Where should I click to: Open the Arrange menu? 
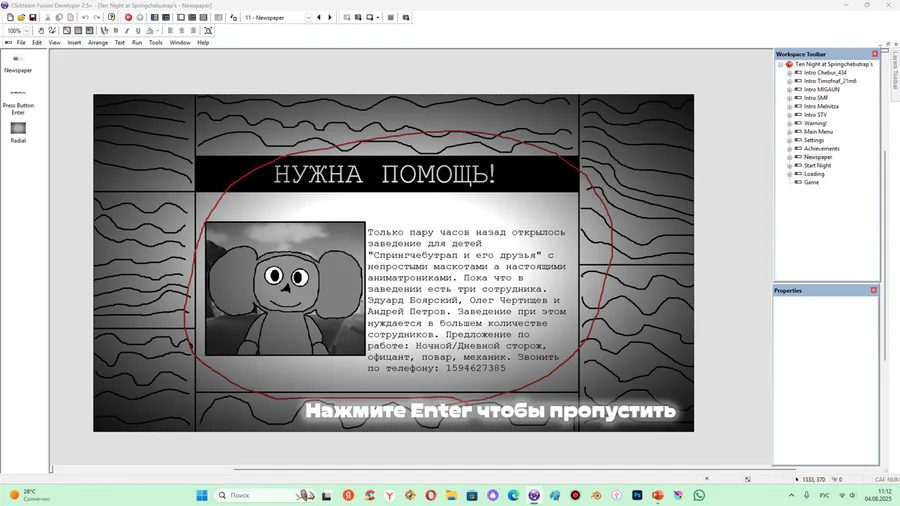pos(98,42)
